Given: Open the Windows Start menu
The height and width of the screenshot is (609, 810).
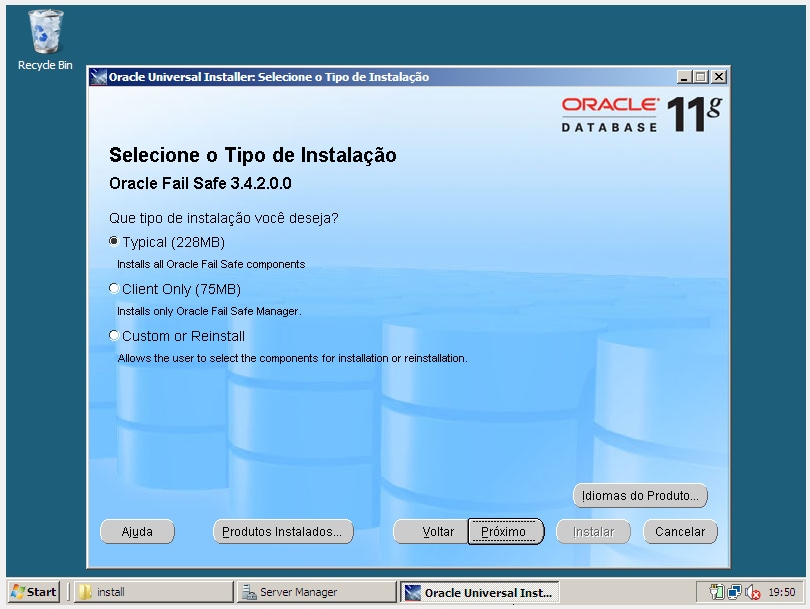Looking at the screenshot, I should coord(31,591).
